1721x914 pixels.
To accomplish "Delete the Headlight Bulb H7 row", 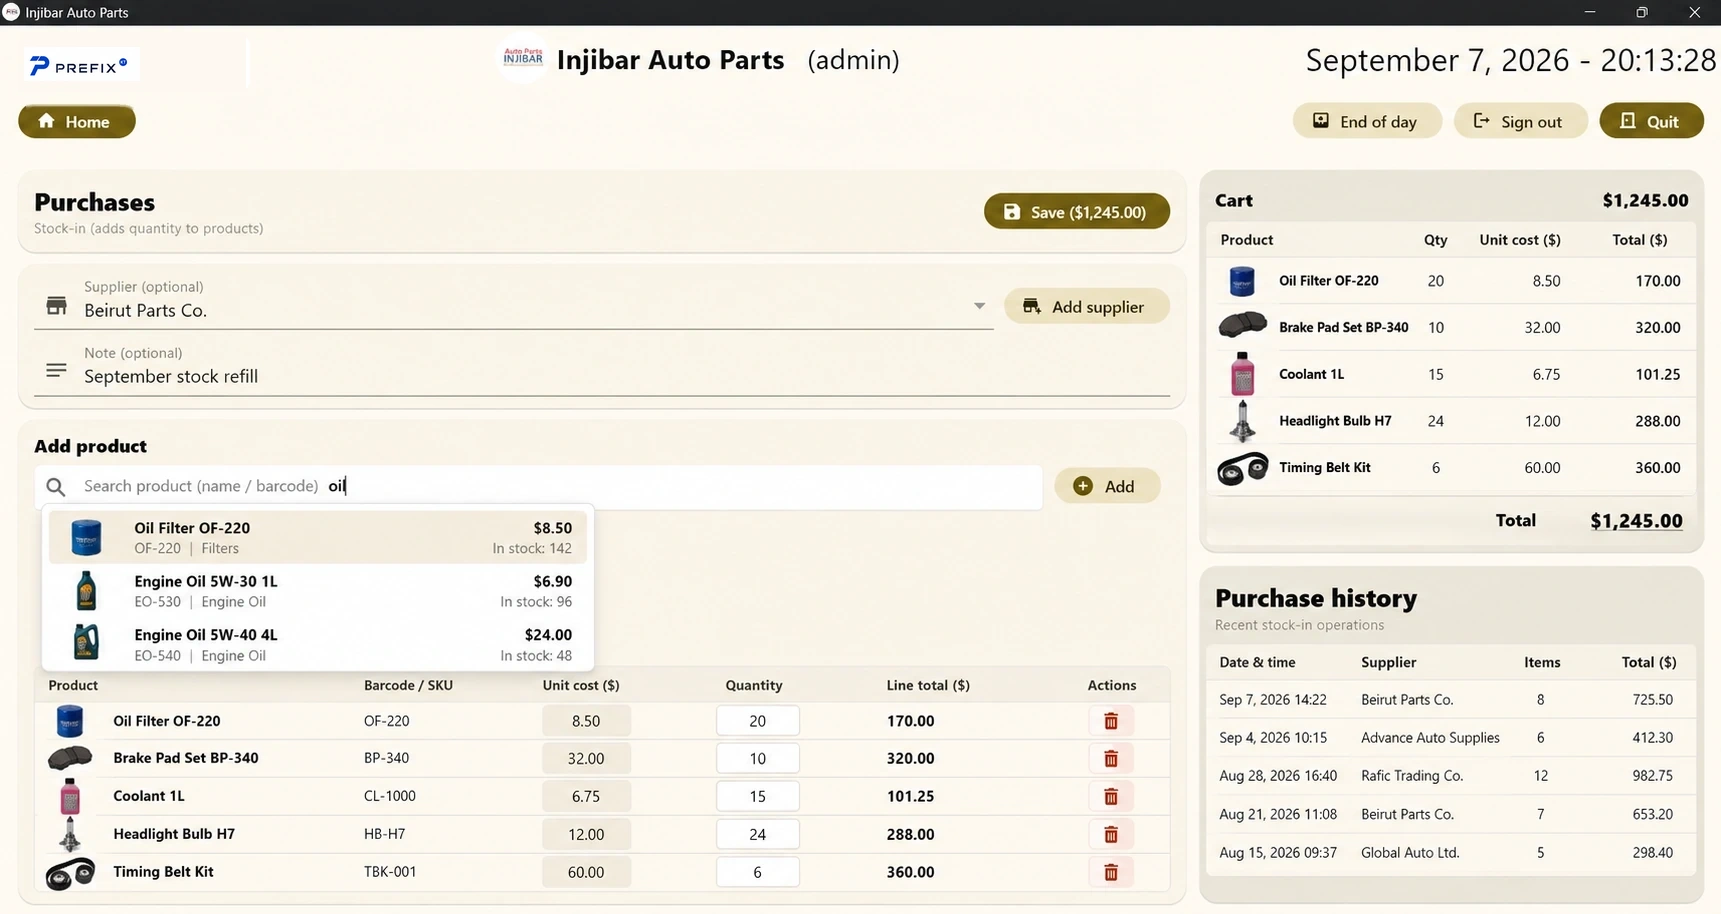I will [1110, 835].
